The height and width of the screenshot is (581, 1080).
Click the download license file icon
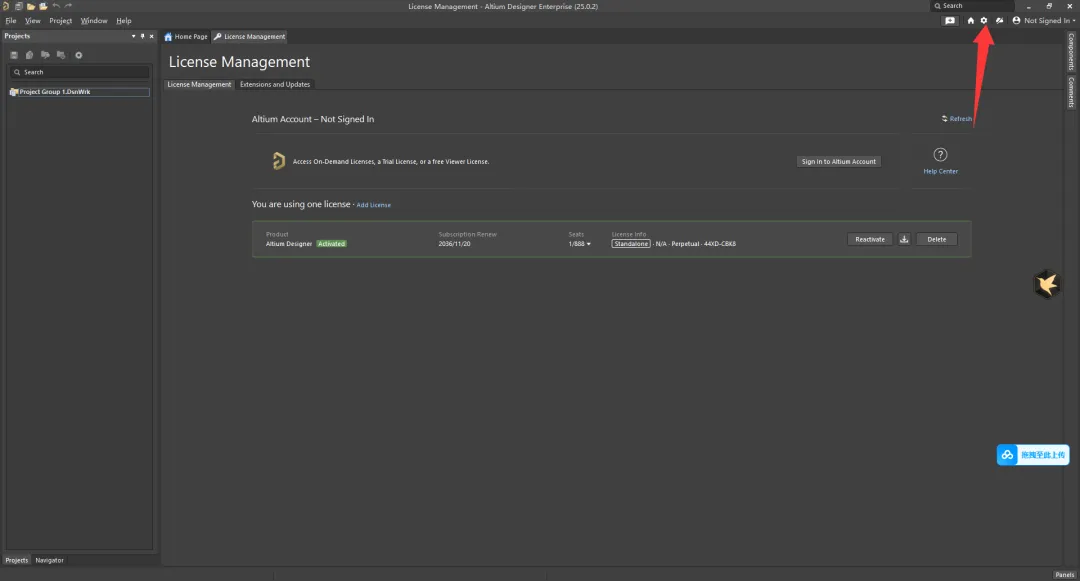pos(904,240)
